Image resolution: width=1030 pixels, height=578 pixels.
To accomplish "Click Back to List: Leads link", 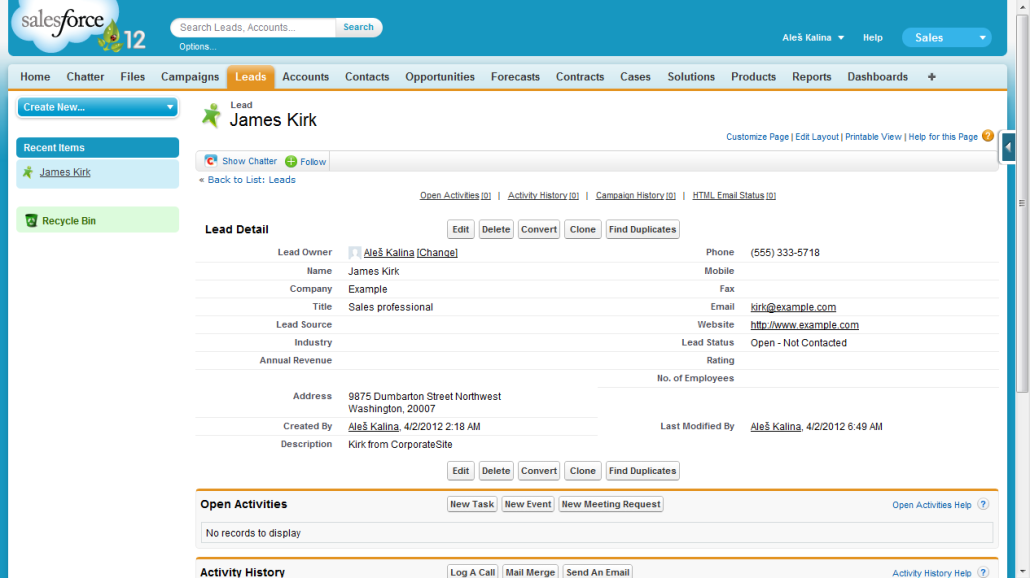I will click(x=251, y=180).
